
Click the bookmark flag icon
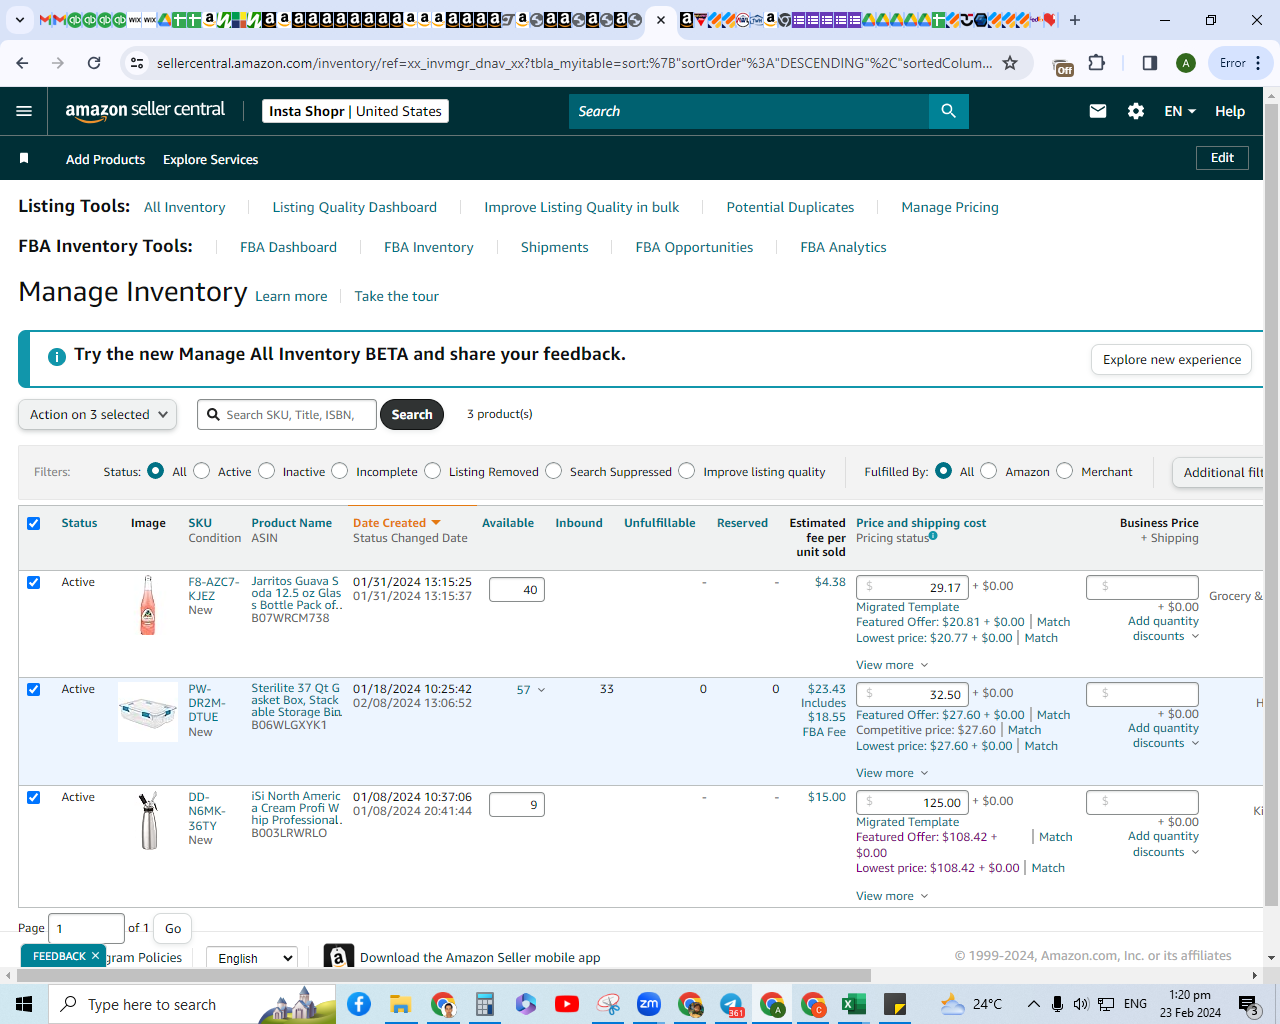tap(24, 159)
